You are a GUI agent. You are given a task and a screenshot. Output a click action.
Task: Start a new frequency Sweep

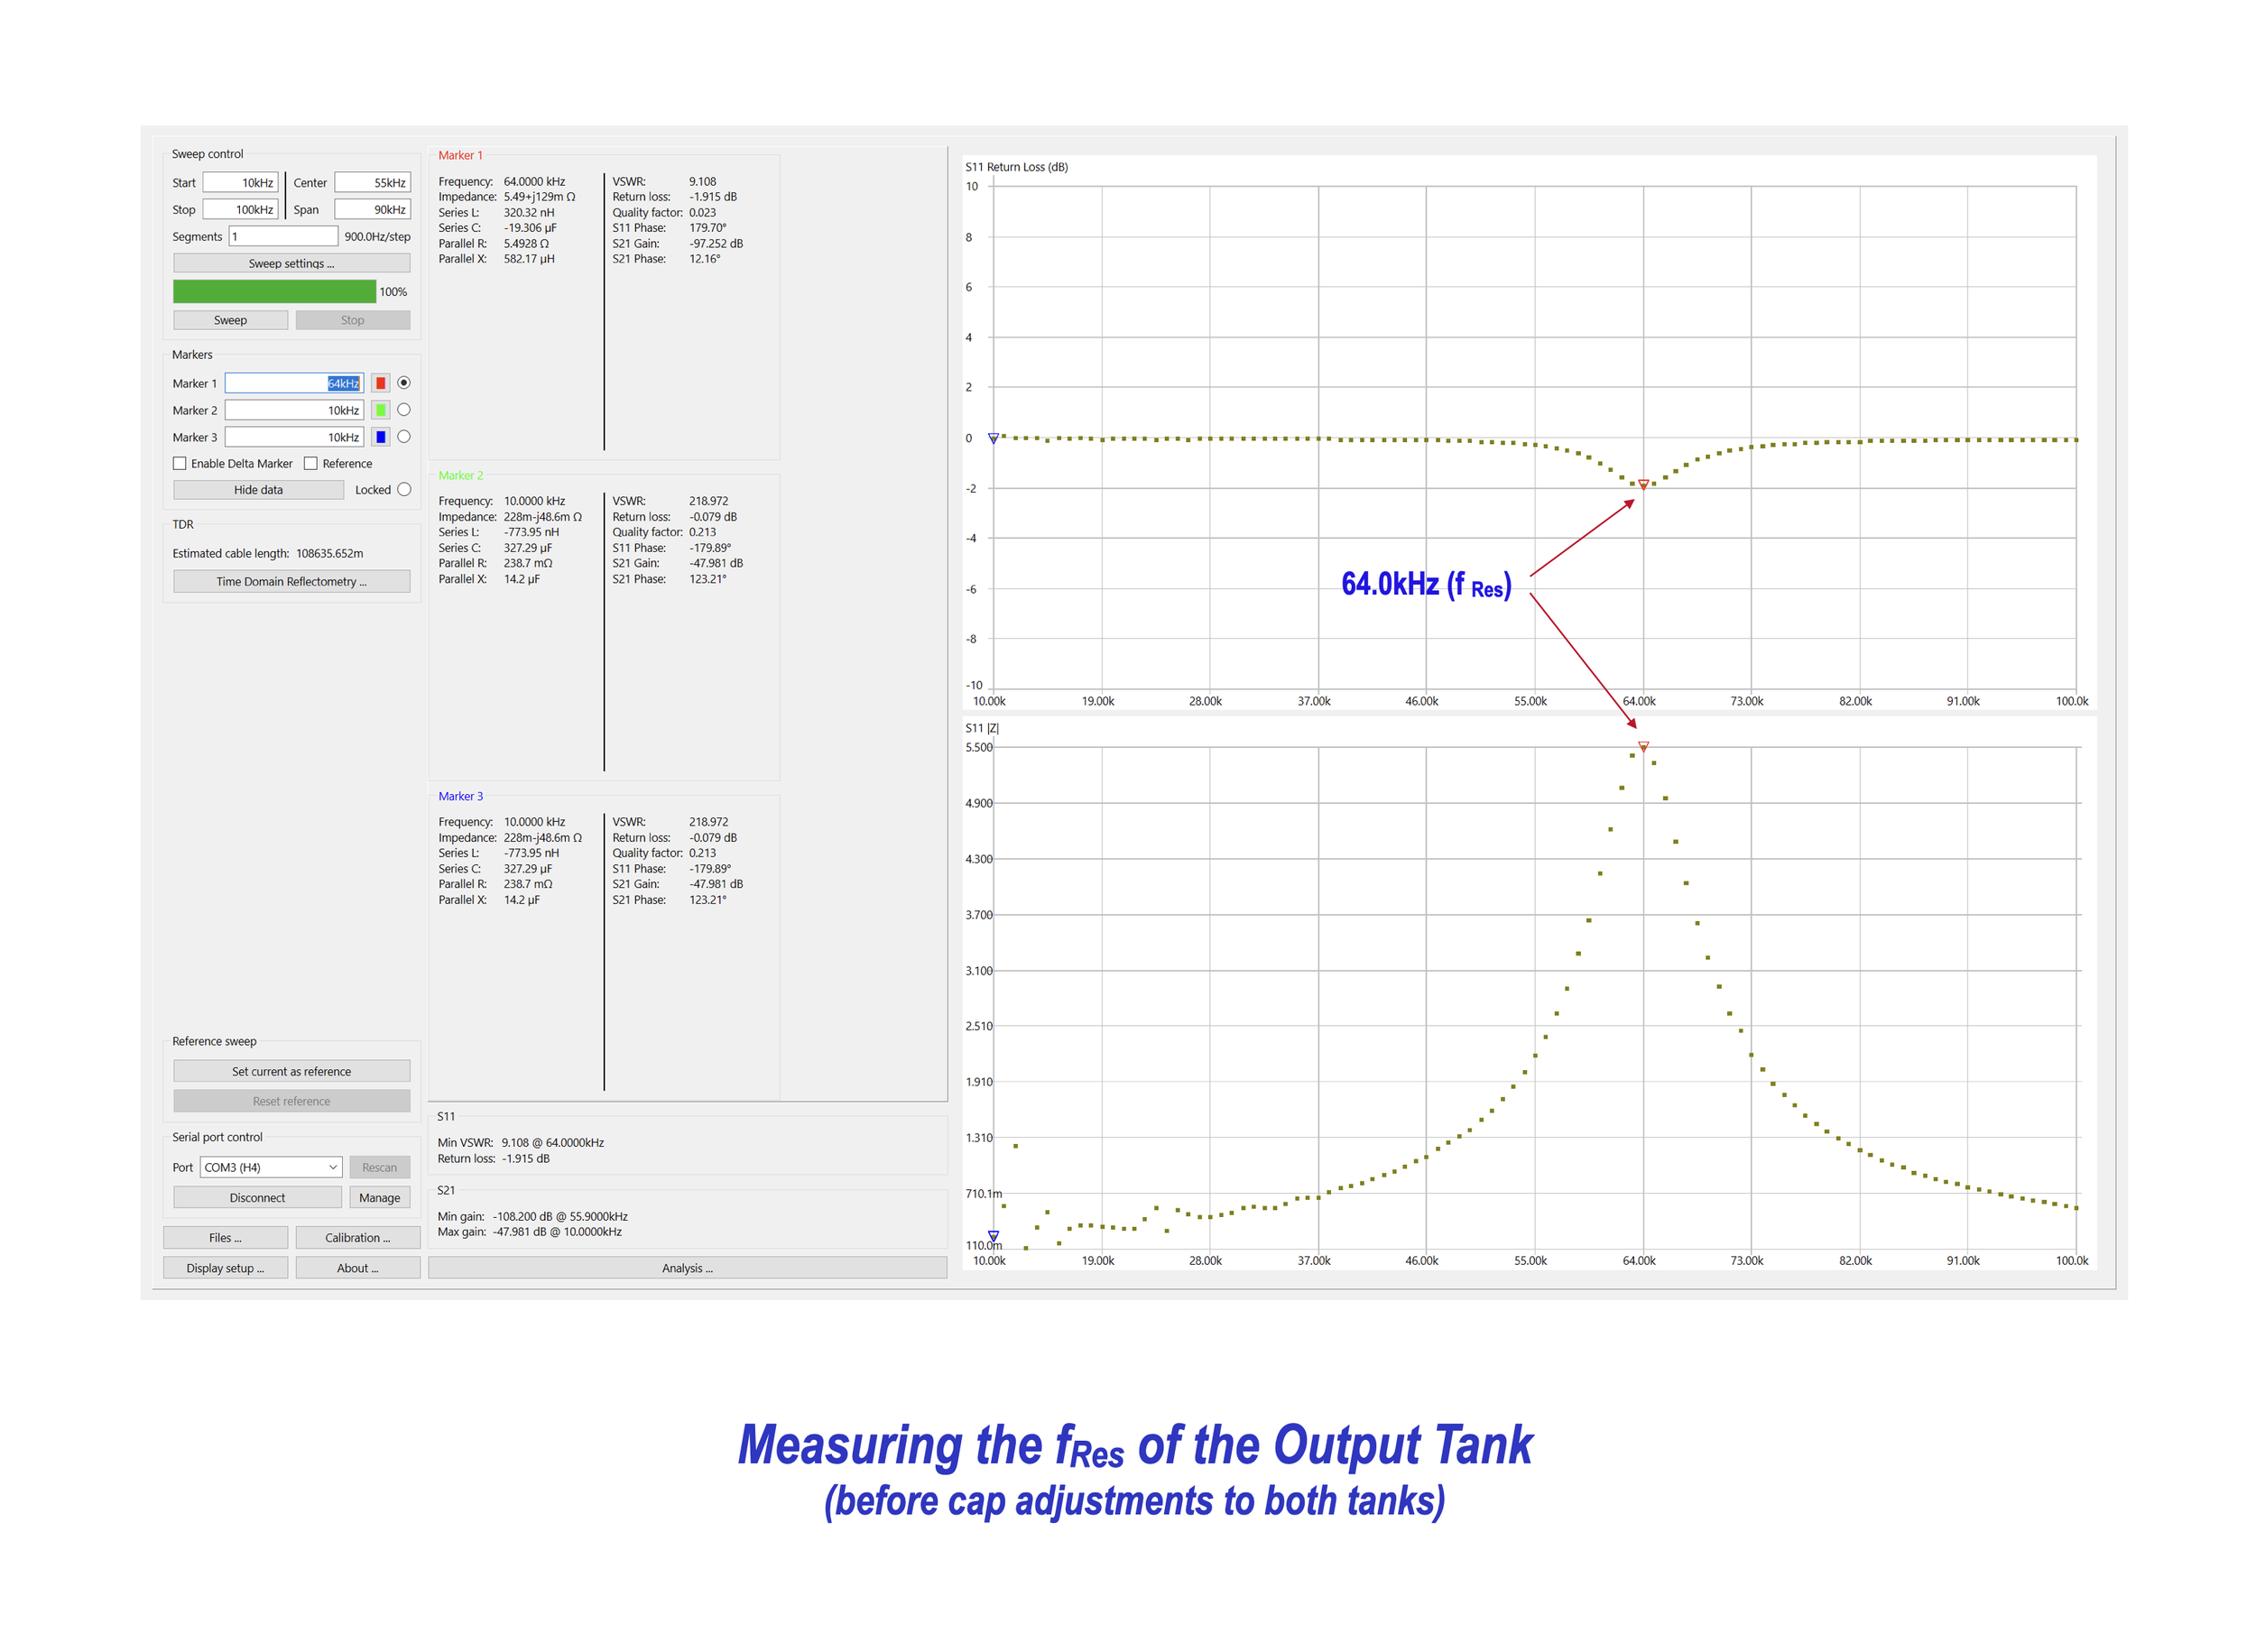(x=230, y=319)
